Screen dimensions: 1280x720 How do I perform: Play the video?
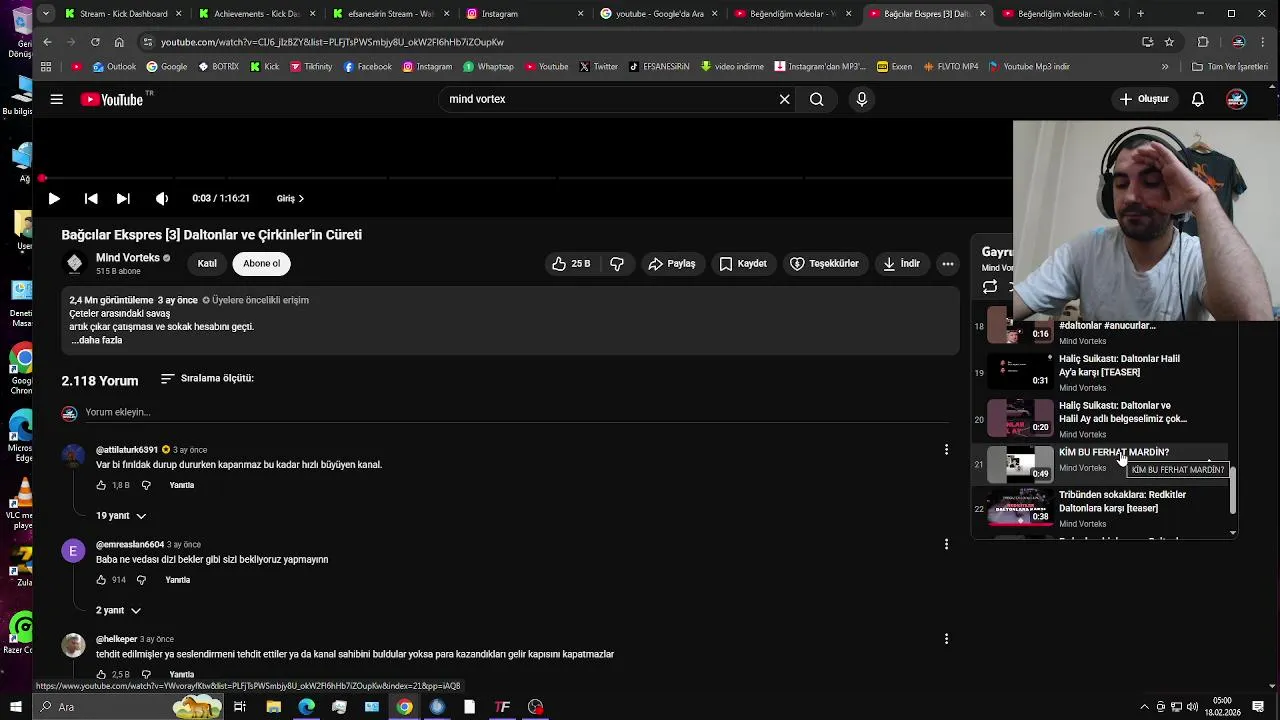coord(54,198)
